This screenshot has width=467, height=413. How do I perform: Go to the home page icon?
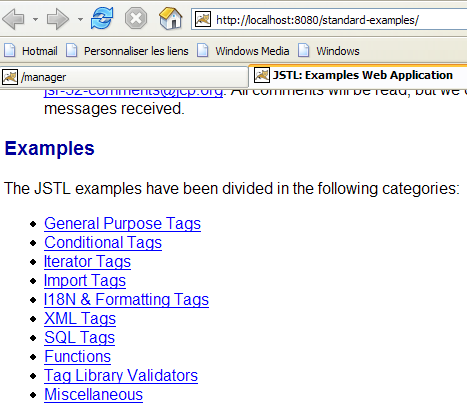171,18
